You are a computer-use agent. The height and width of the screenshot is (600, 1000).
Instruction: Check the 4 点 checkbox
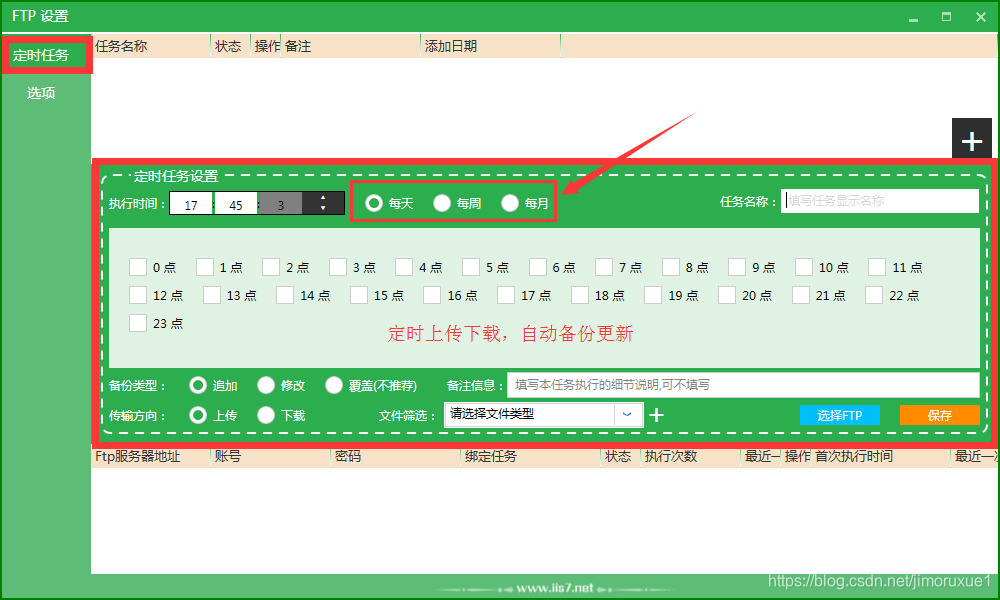pyautogui.click(x=404, y=267)
